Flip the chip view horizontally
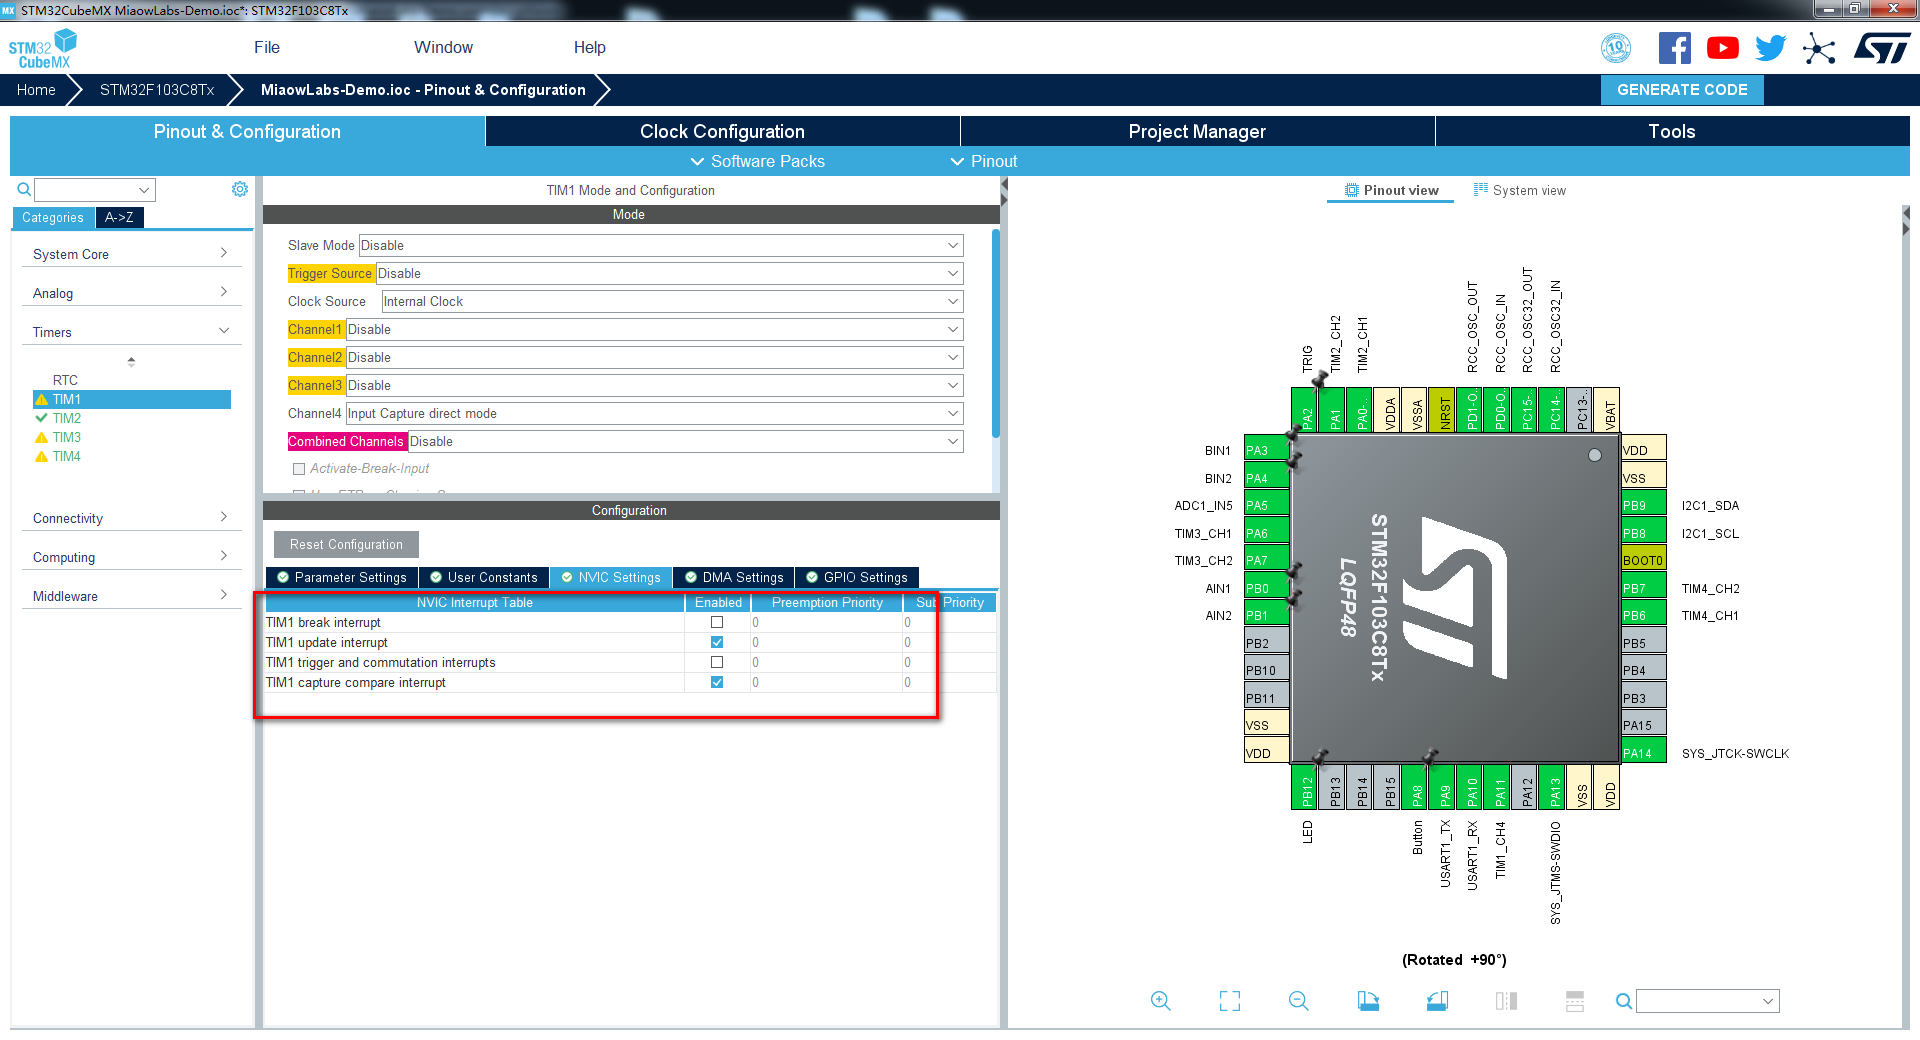The height and width of the screenshot is (1040, 1920). pyautogui.click(x=1506, y=1001)
